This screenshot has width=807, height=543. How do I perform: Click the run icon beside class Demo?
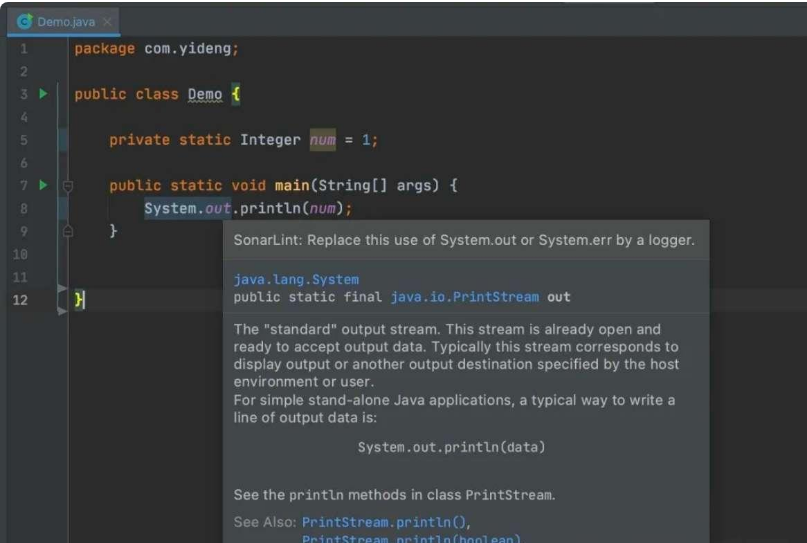pos(43,94)
